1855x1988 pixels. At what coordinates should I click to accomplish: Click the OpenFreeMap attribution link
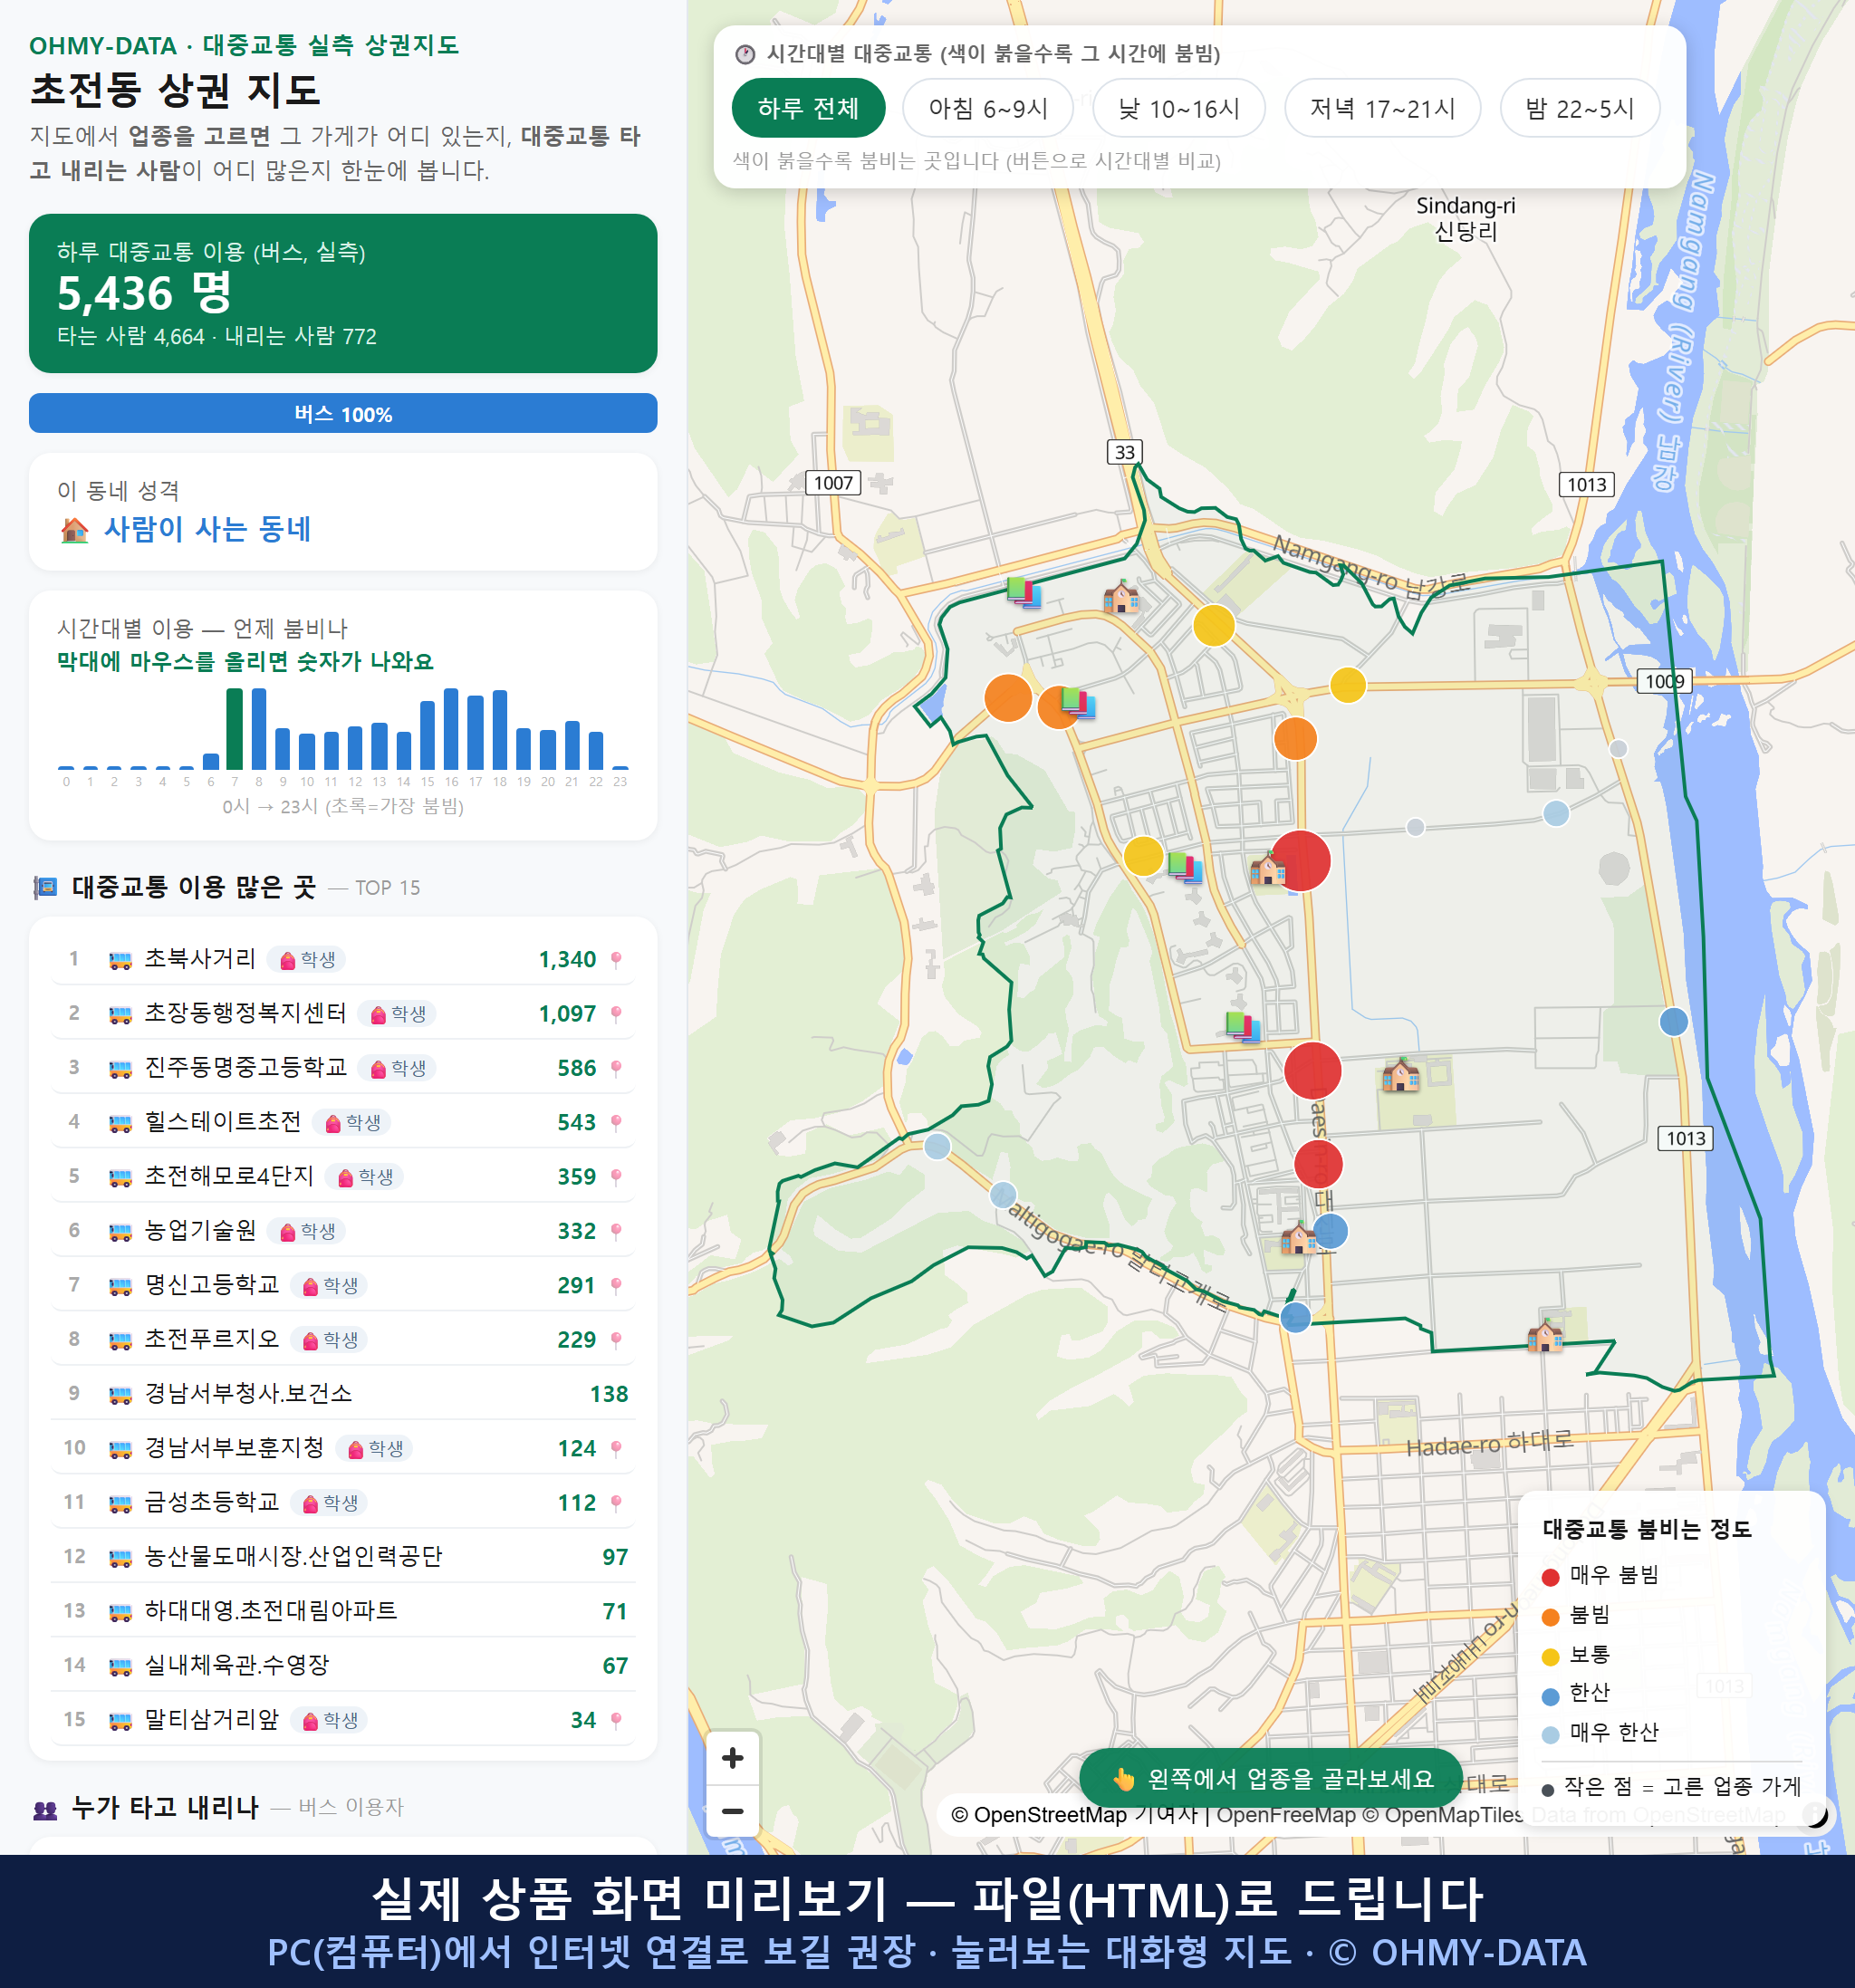coord(1286,1815)
